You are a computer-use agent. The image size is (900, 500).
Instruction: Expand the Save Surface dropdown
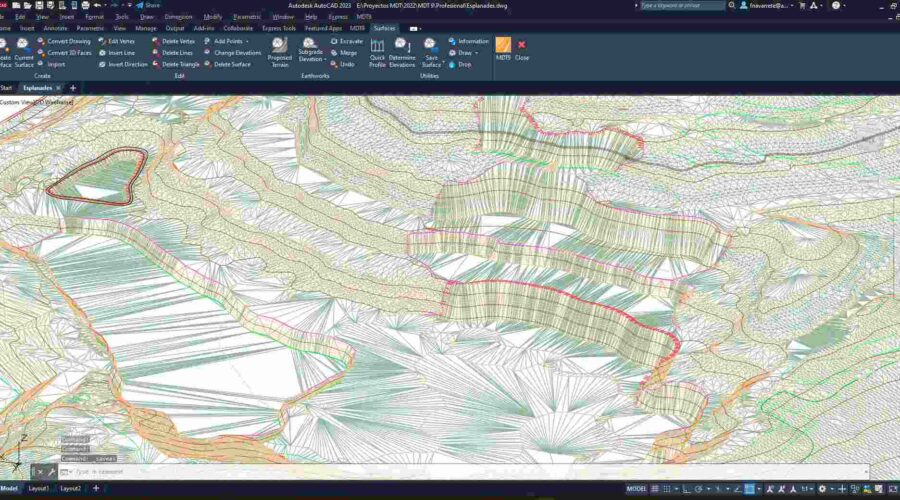(431, 58)
